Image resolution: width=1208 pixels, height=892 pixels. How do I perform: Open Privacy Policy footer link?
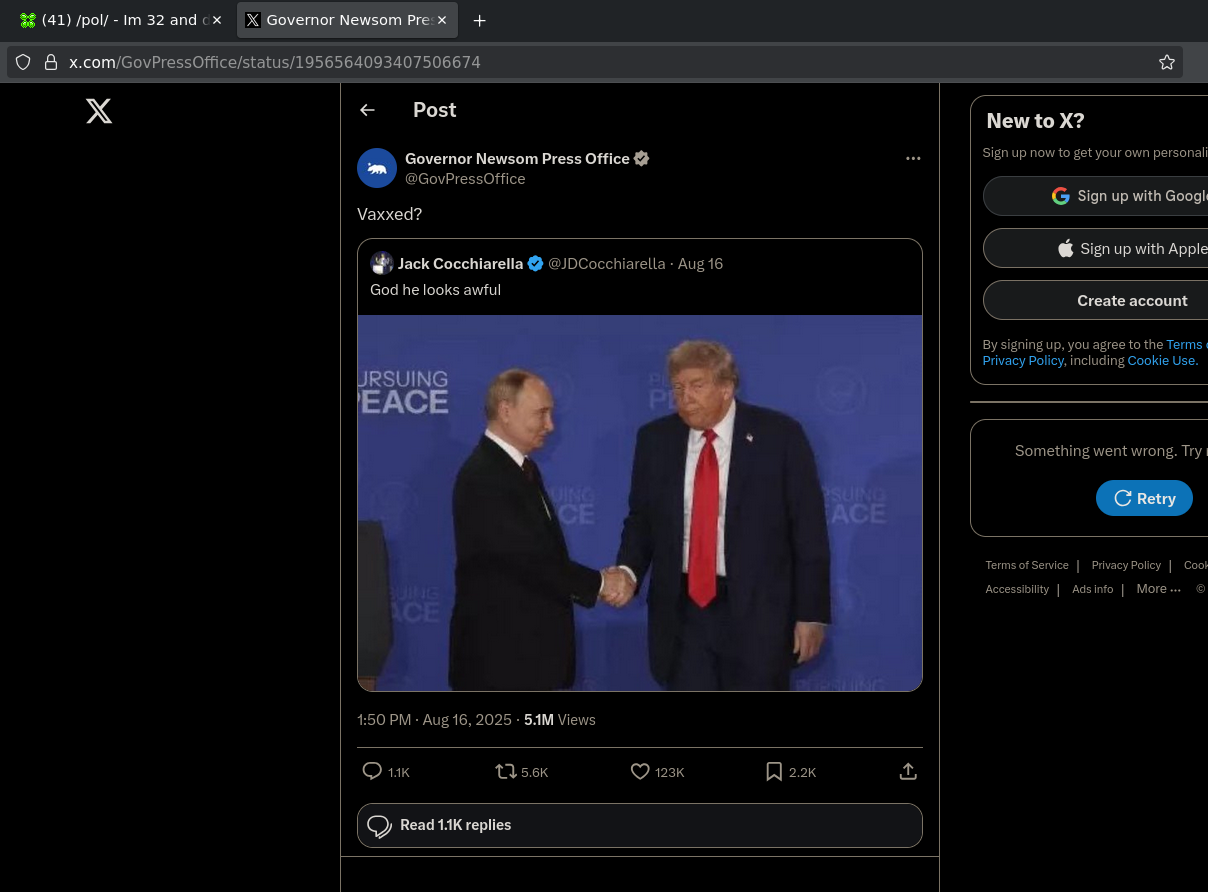point(1126,565)
